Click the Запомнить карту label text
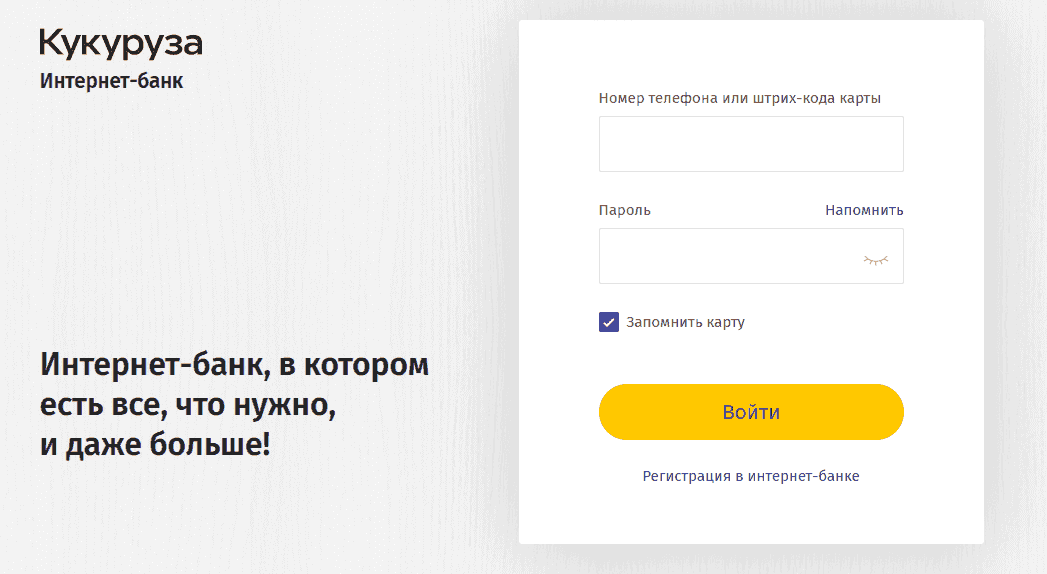The width and height of the screenshot is (1047, 574). (x=685, y=322)
